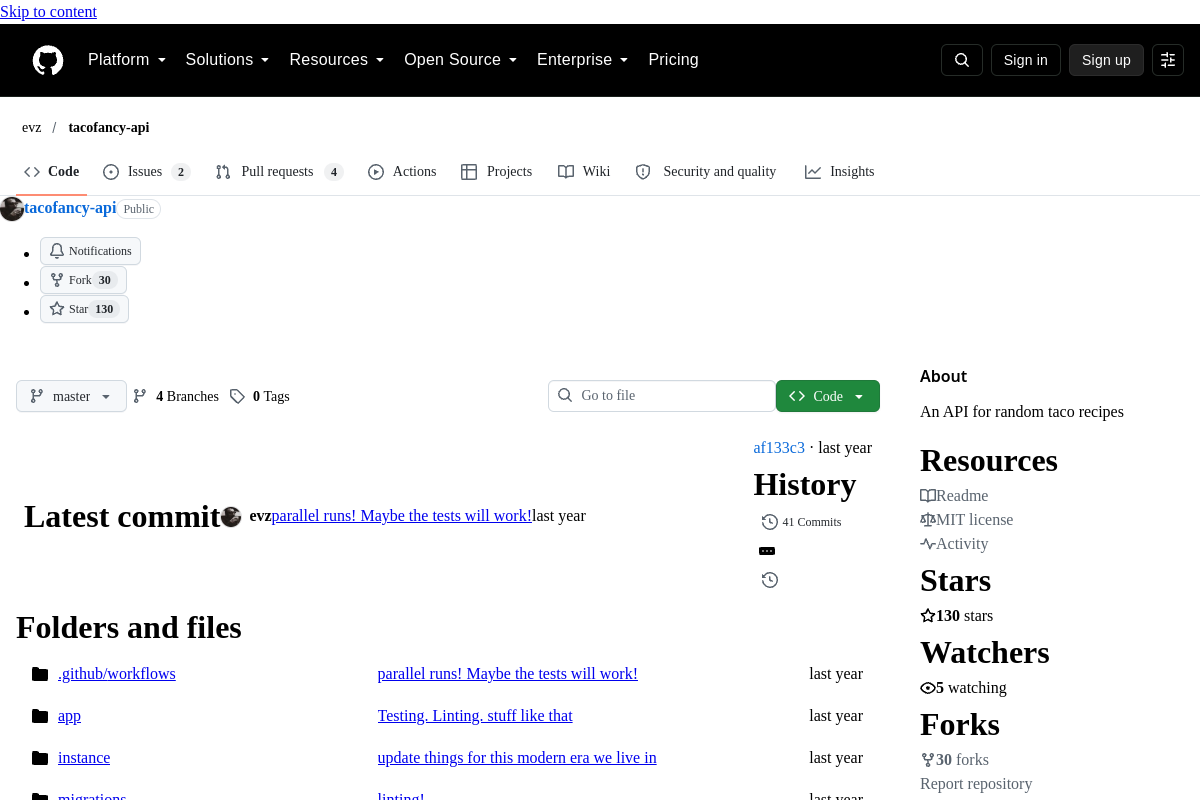Open the master branch selector
Screen dimensions: 1200x800
point(71,396)
